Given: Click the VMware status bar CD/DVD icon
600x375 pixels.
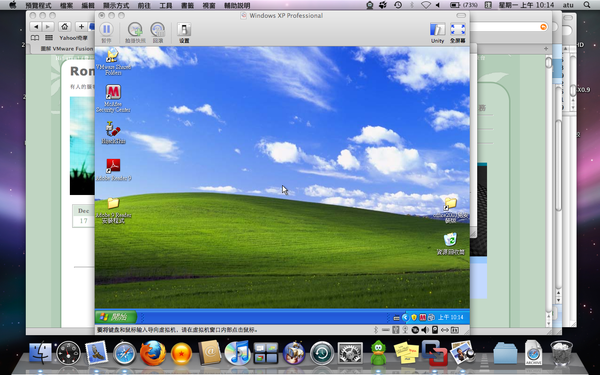Looking at the screenshot, I should [415, 329].
